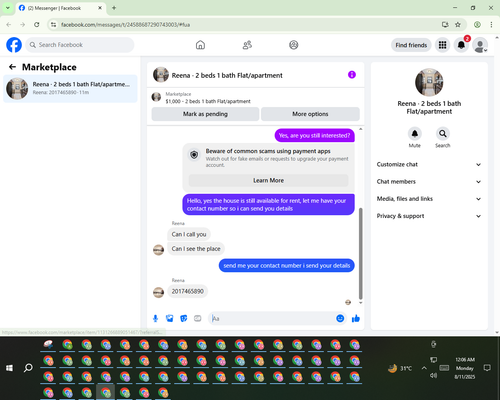Go to the Home feed icon
The image size is (500, 400).
tap(200, 45)
